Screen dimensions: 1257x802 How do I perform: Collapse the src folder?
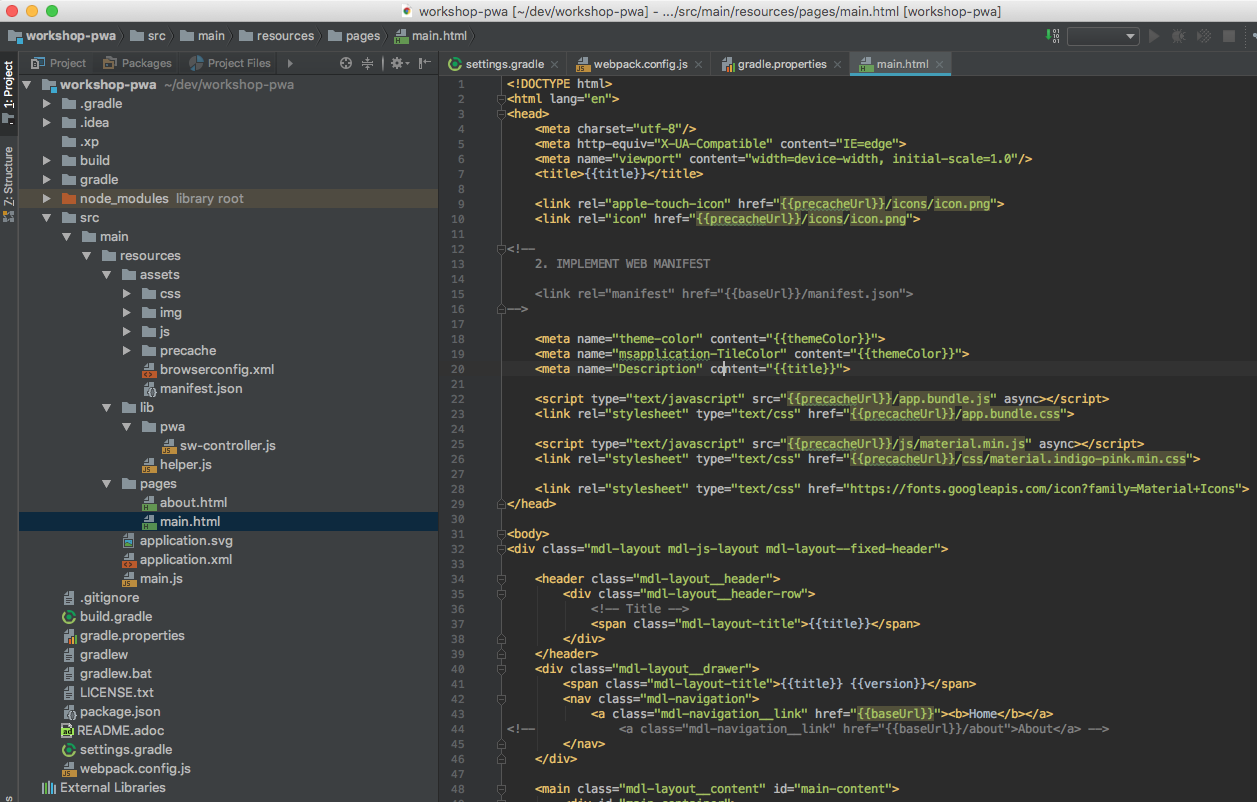click(x=47, y=218)
